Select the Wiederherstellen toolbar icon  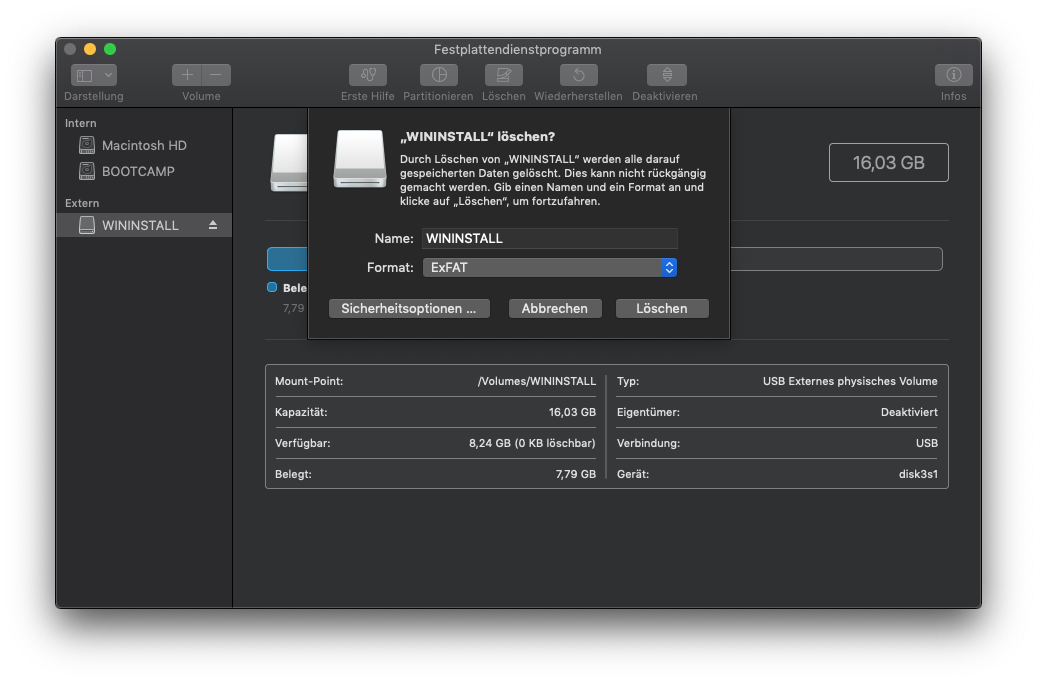(x=579, y=75)
